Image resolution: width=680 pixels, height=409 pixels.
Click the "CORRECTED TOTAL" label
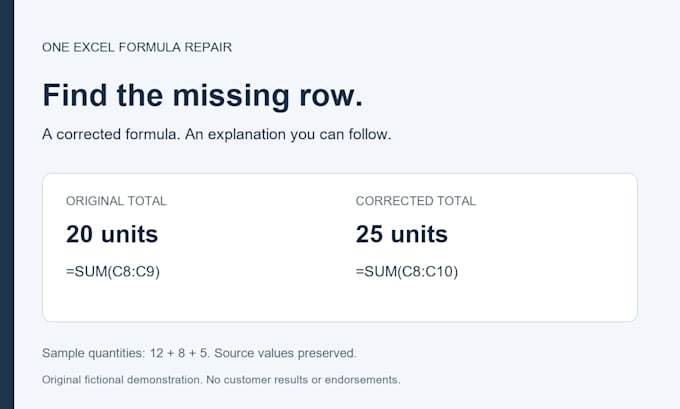tap(415, 201)
